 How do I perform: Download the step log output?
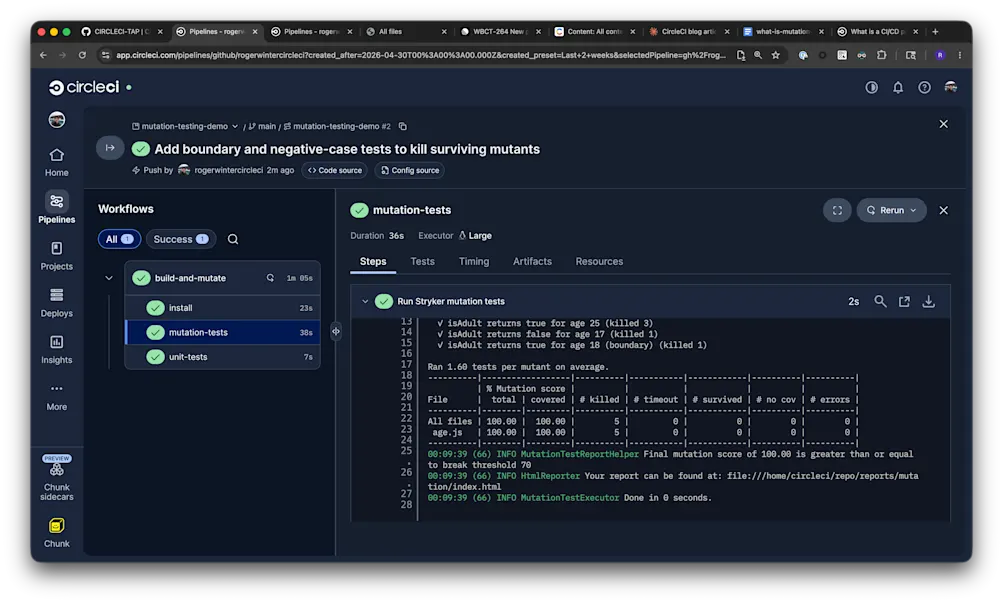[x=928, y=301]
